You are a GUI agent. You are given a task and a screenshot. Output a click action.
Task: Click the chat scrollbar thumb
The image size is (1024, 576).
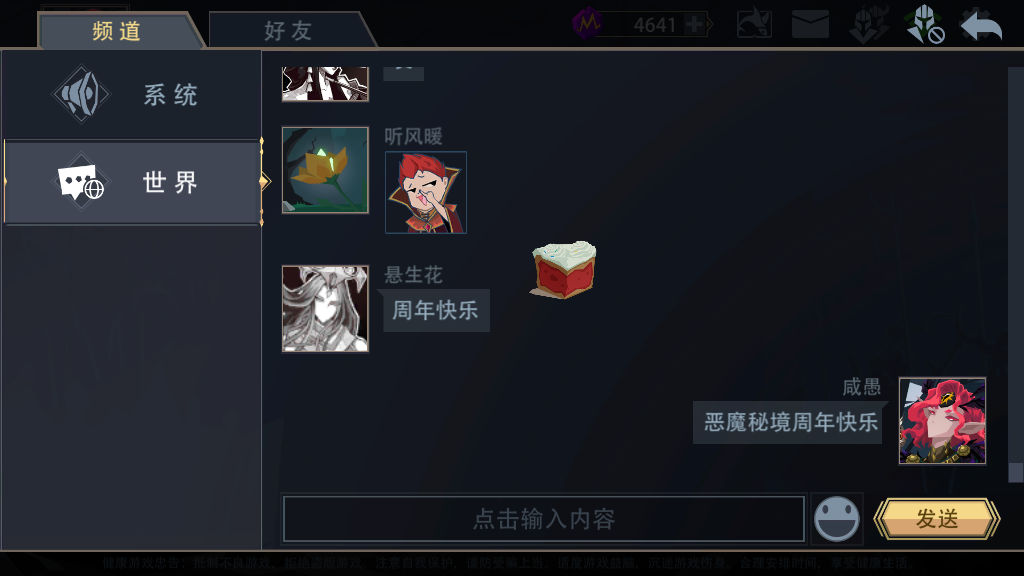tap(1015, 472)
